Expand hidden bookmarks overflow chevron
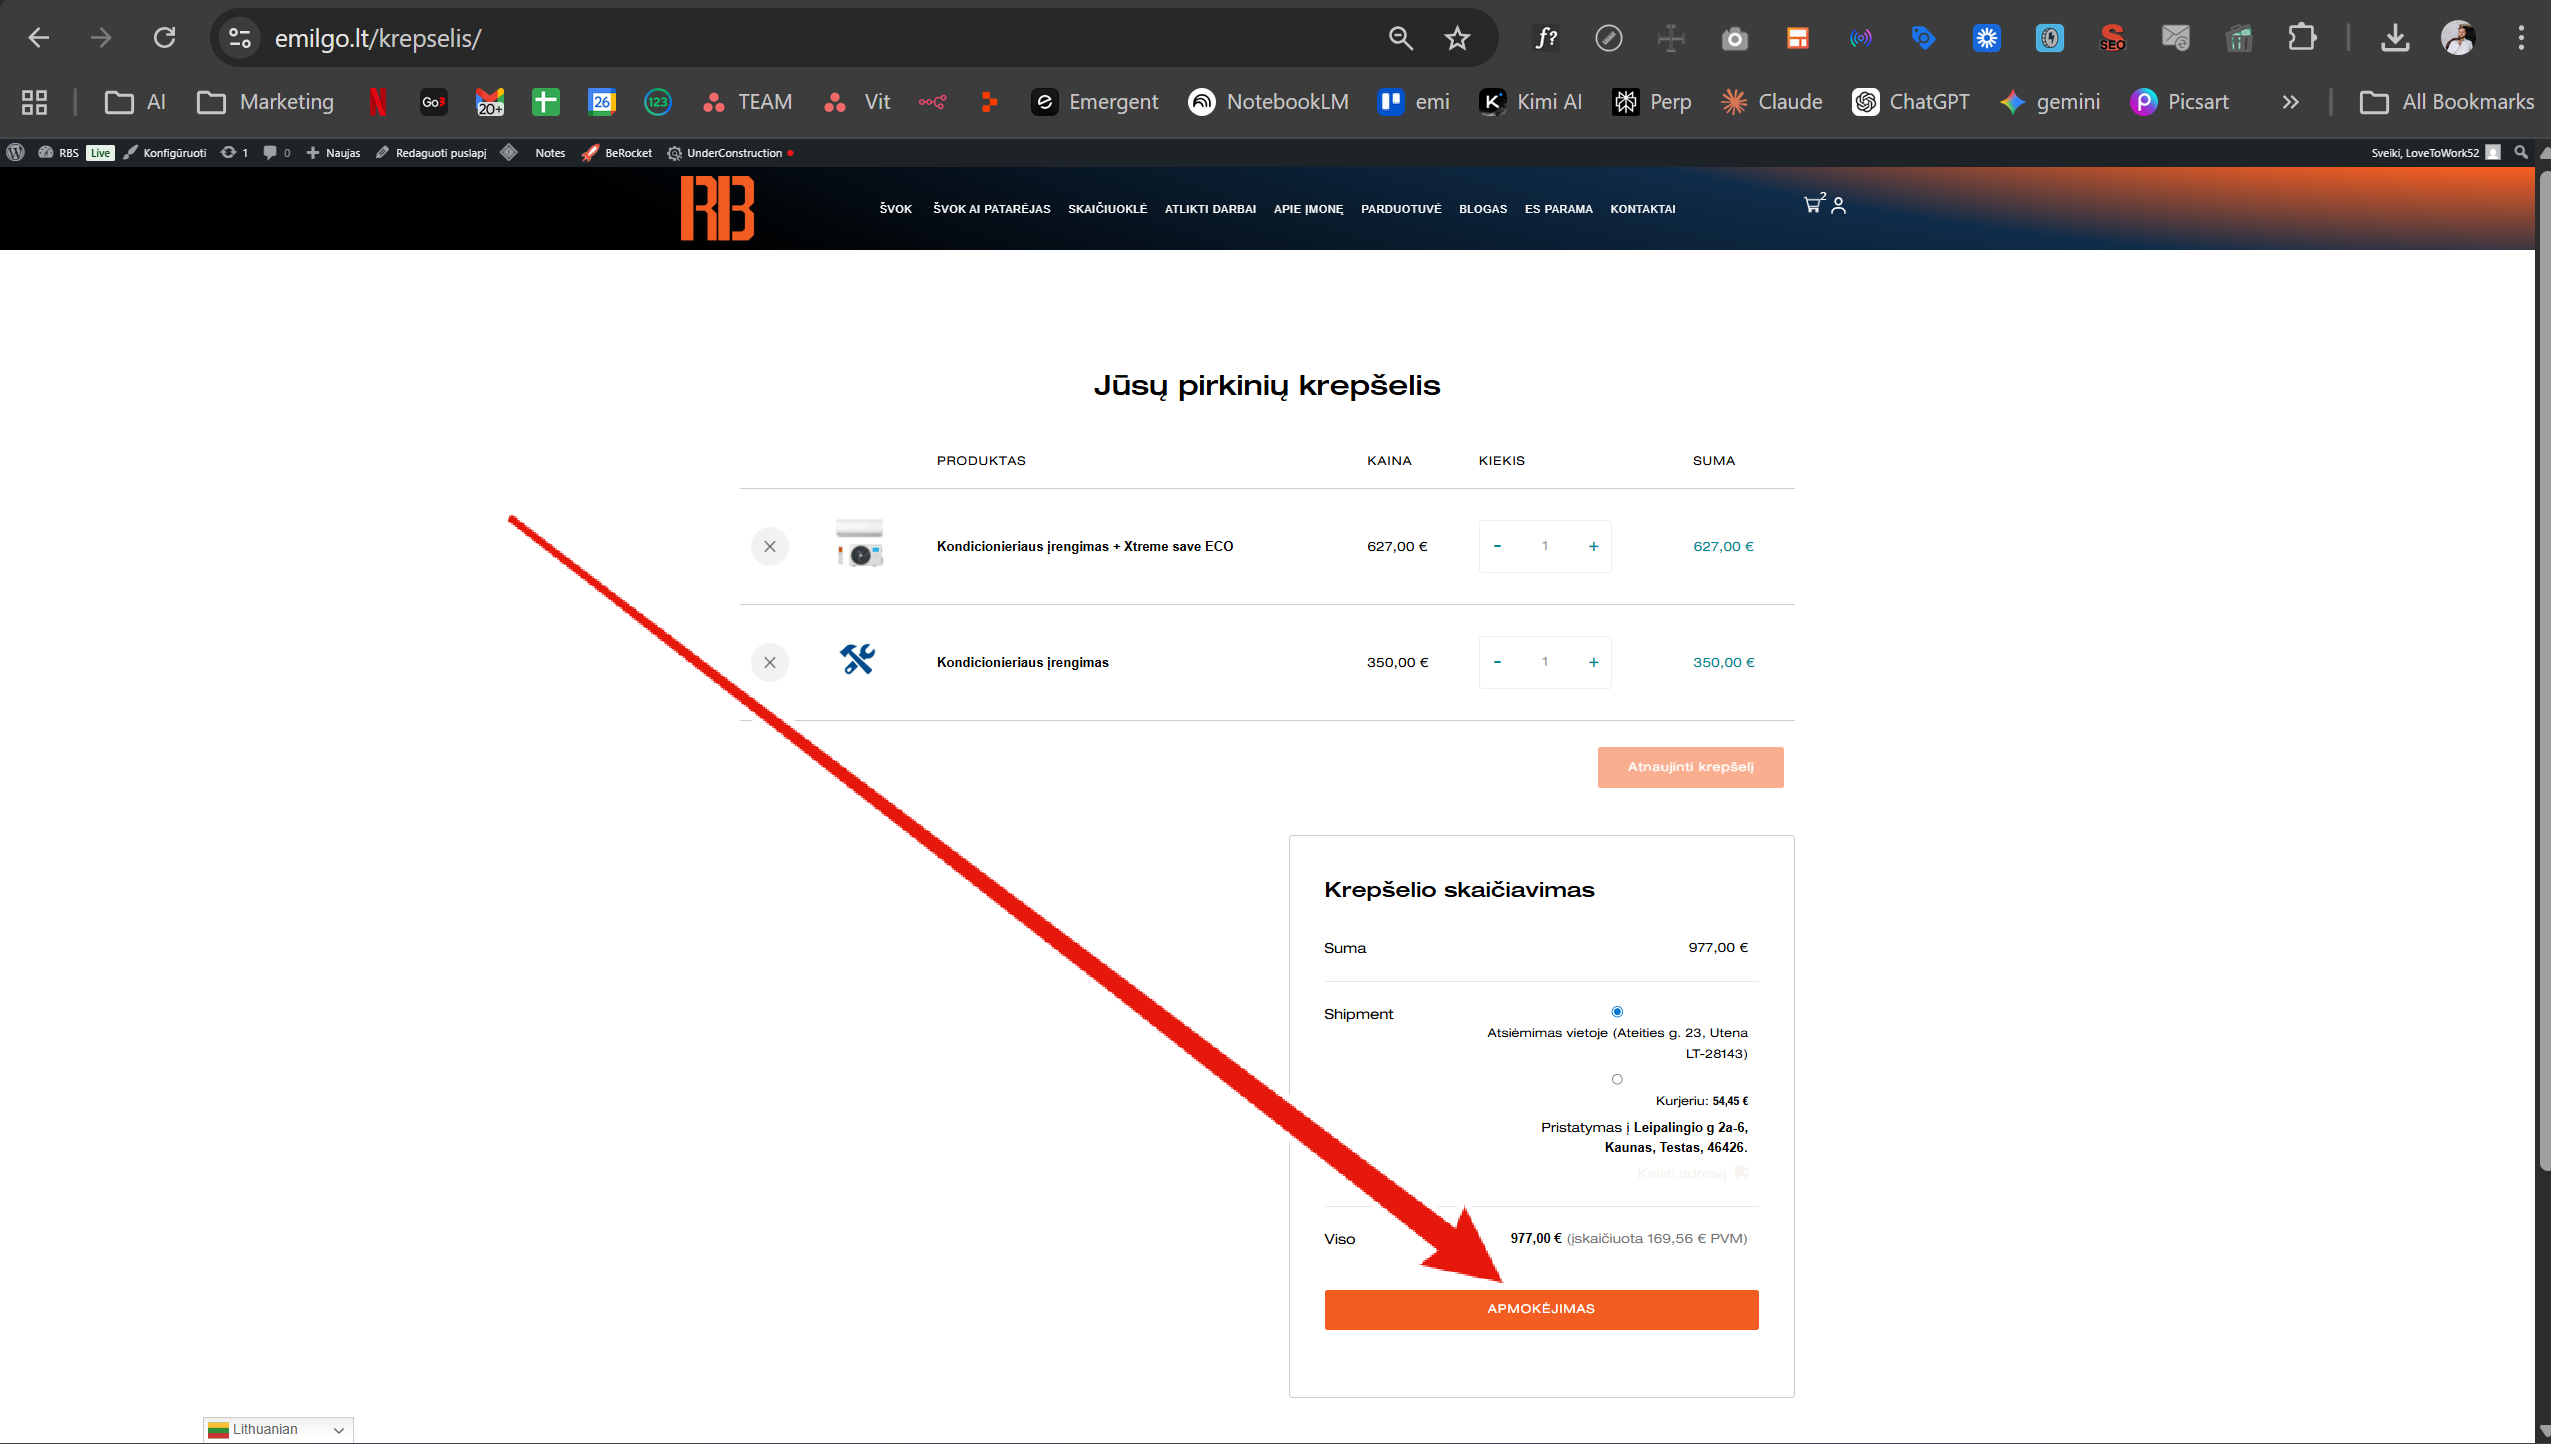 (2290, 102)
